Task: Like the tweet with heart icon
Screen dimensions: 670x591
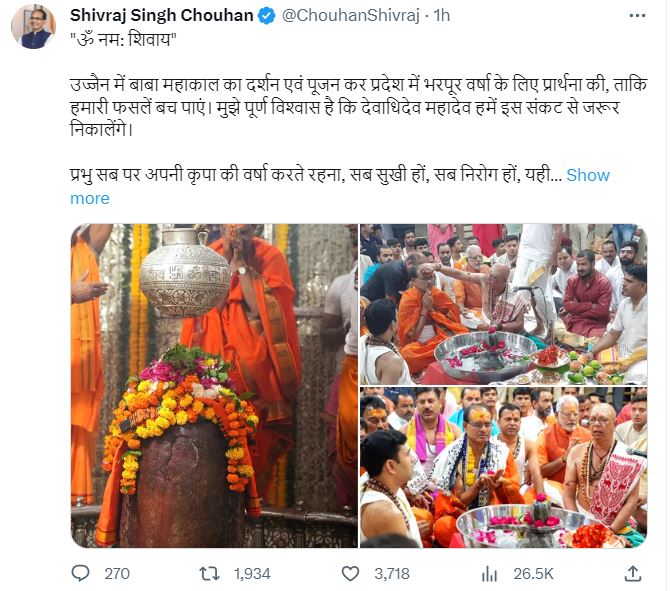Action: point(350,573)
